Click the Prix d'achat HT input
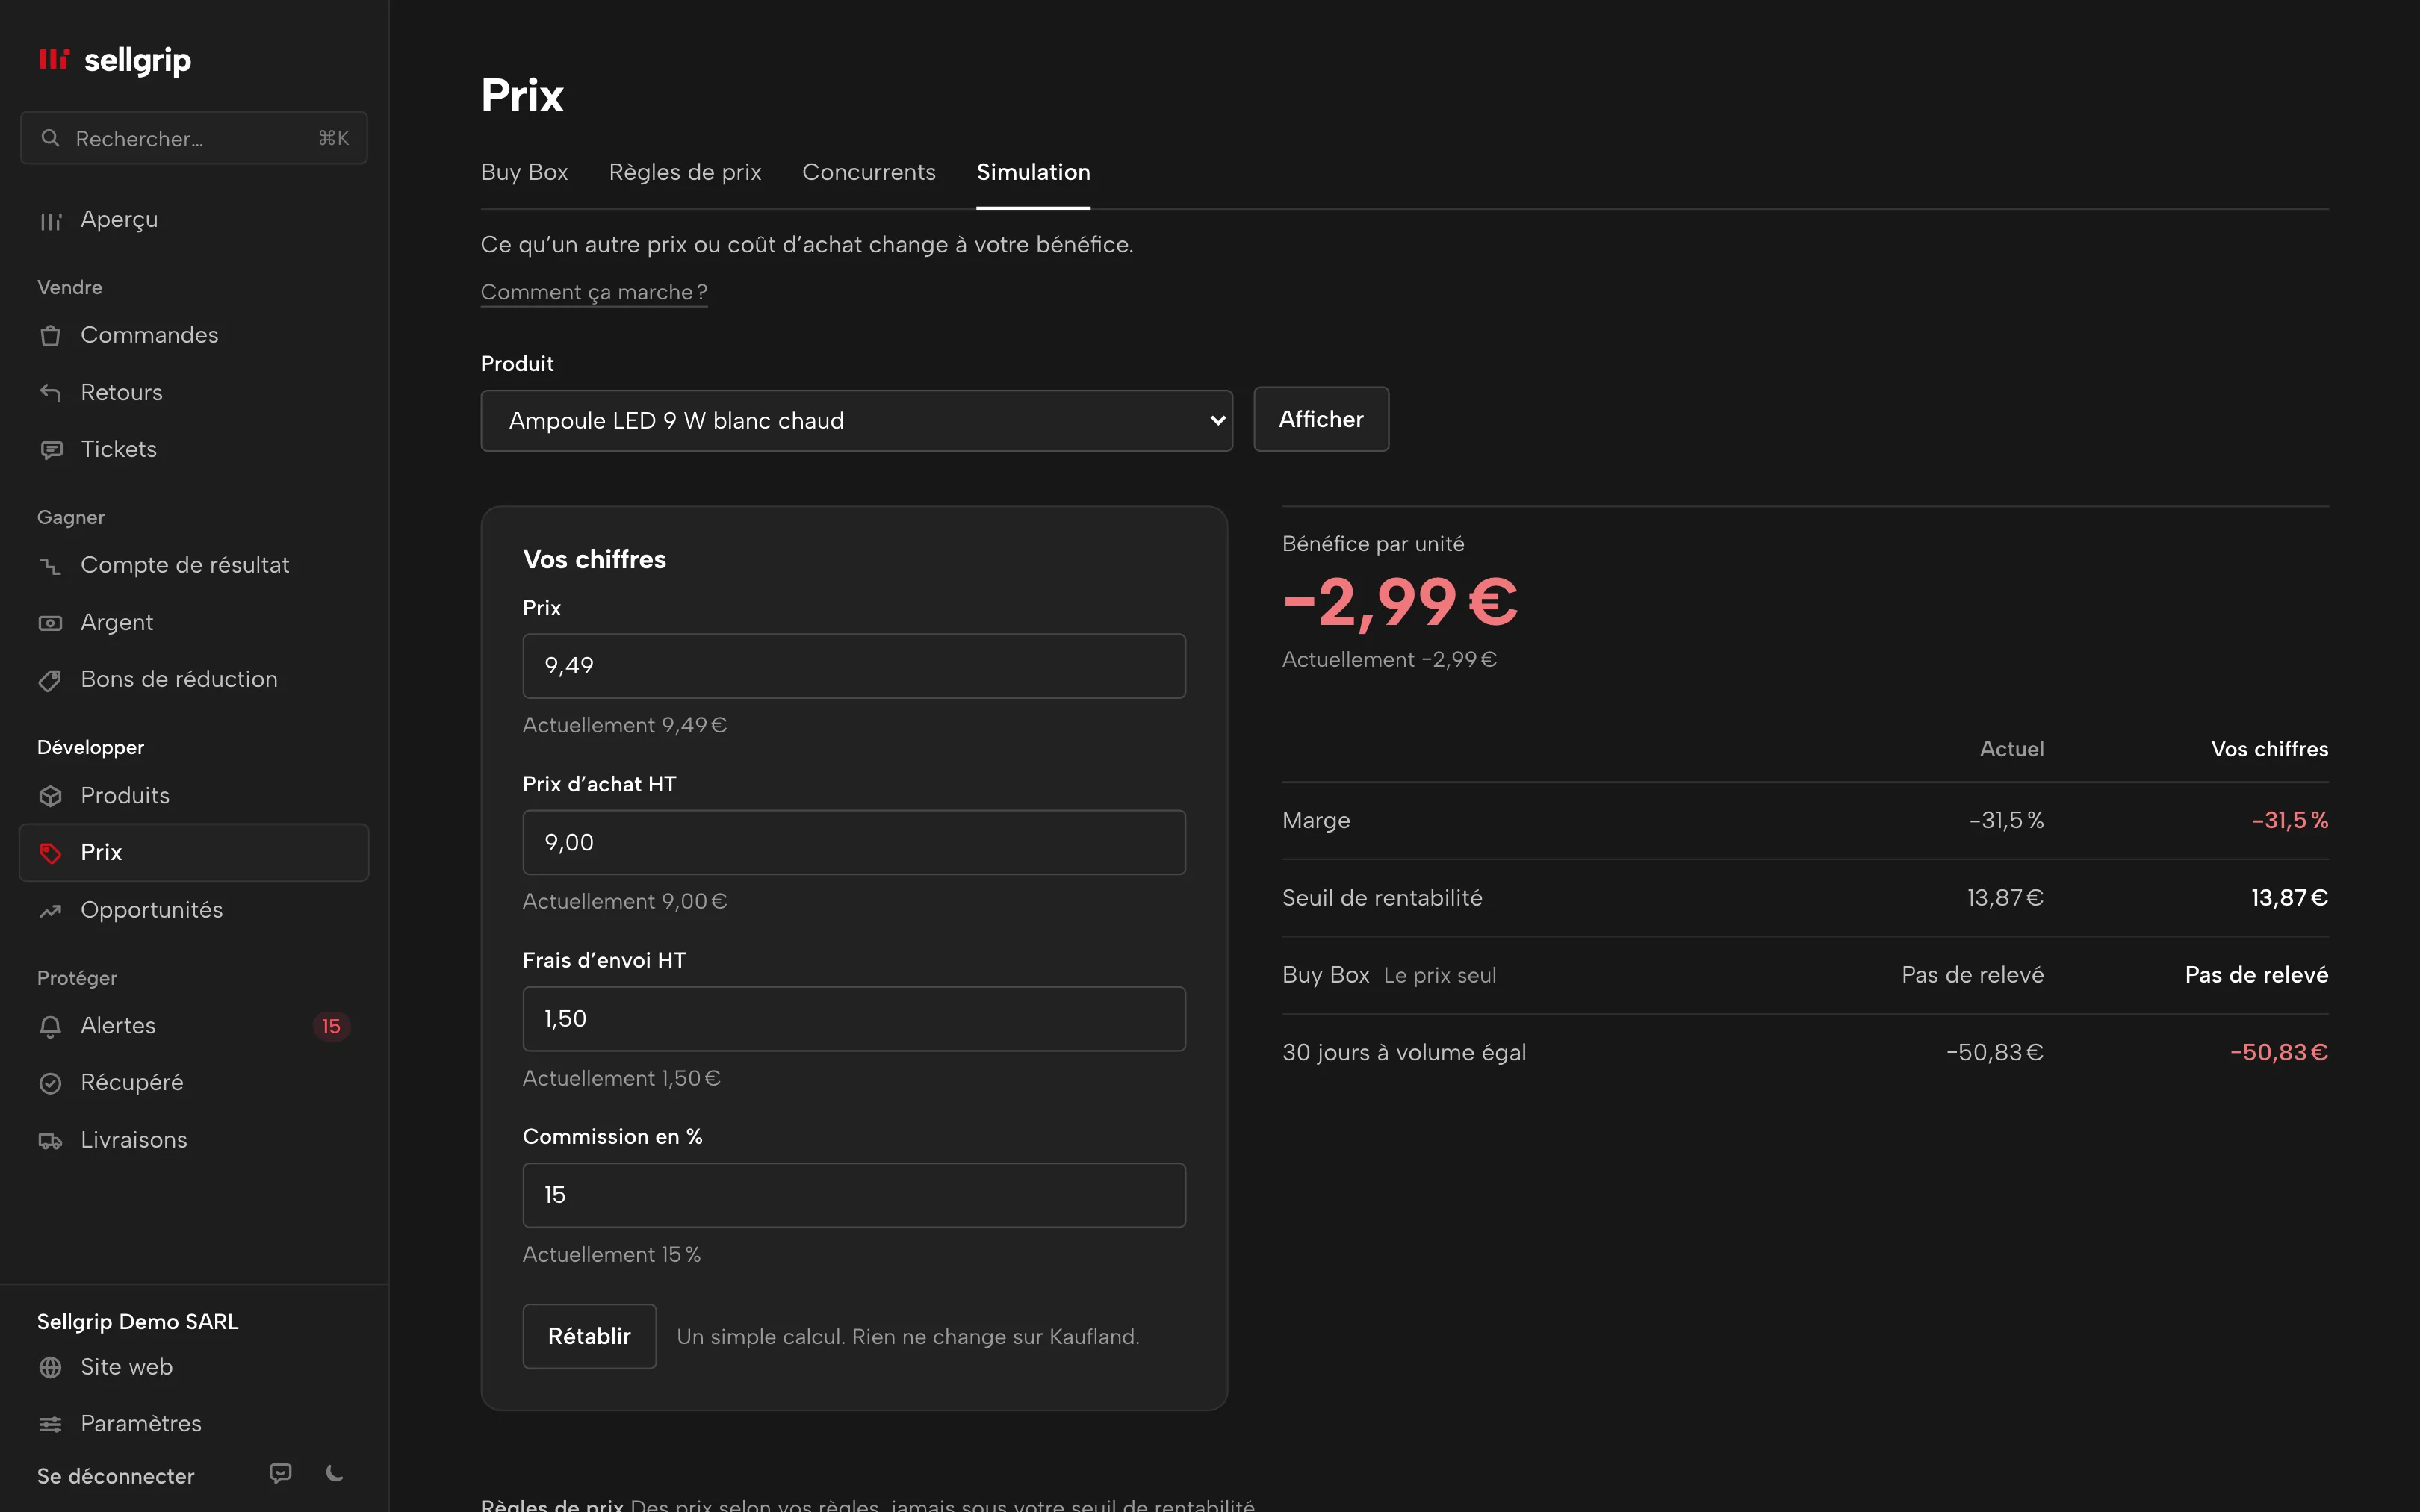The height and width of the screenshot is (1512, 2420). [x=854, y=842]
